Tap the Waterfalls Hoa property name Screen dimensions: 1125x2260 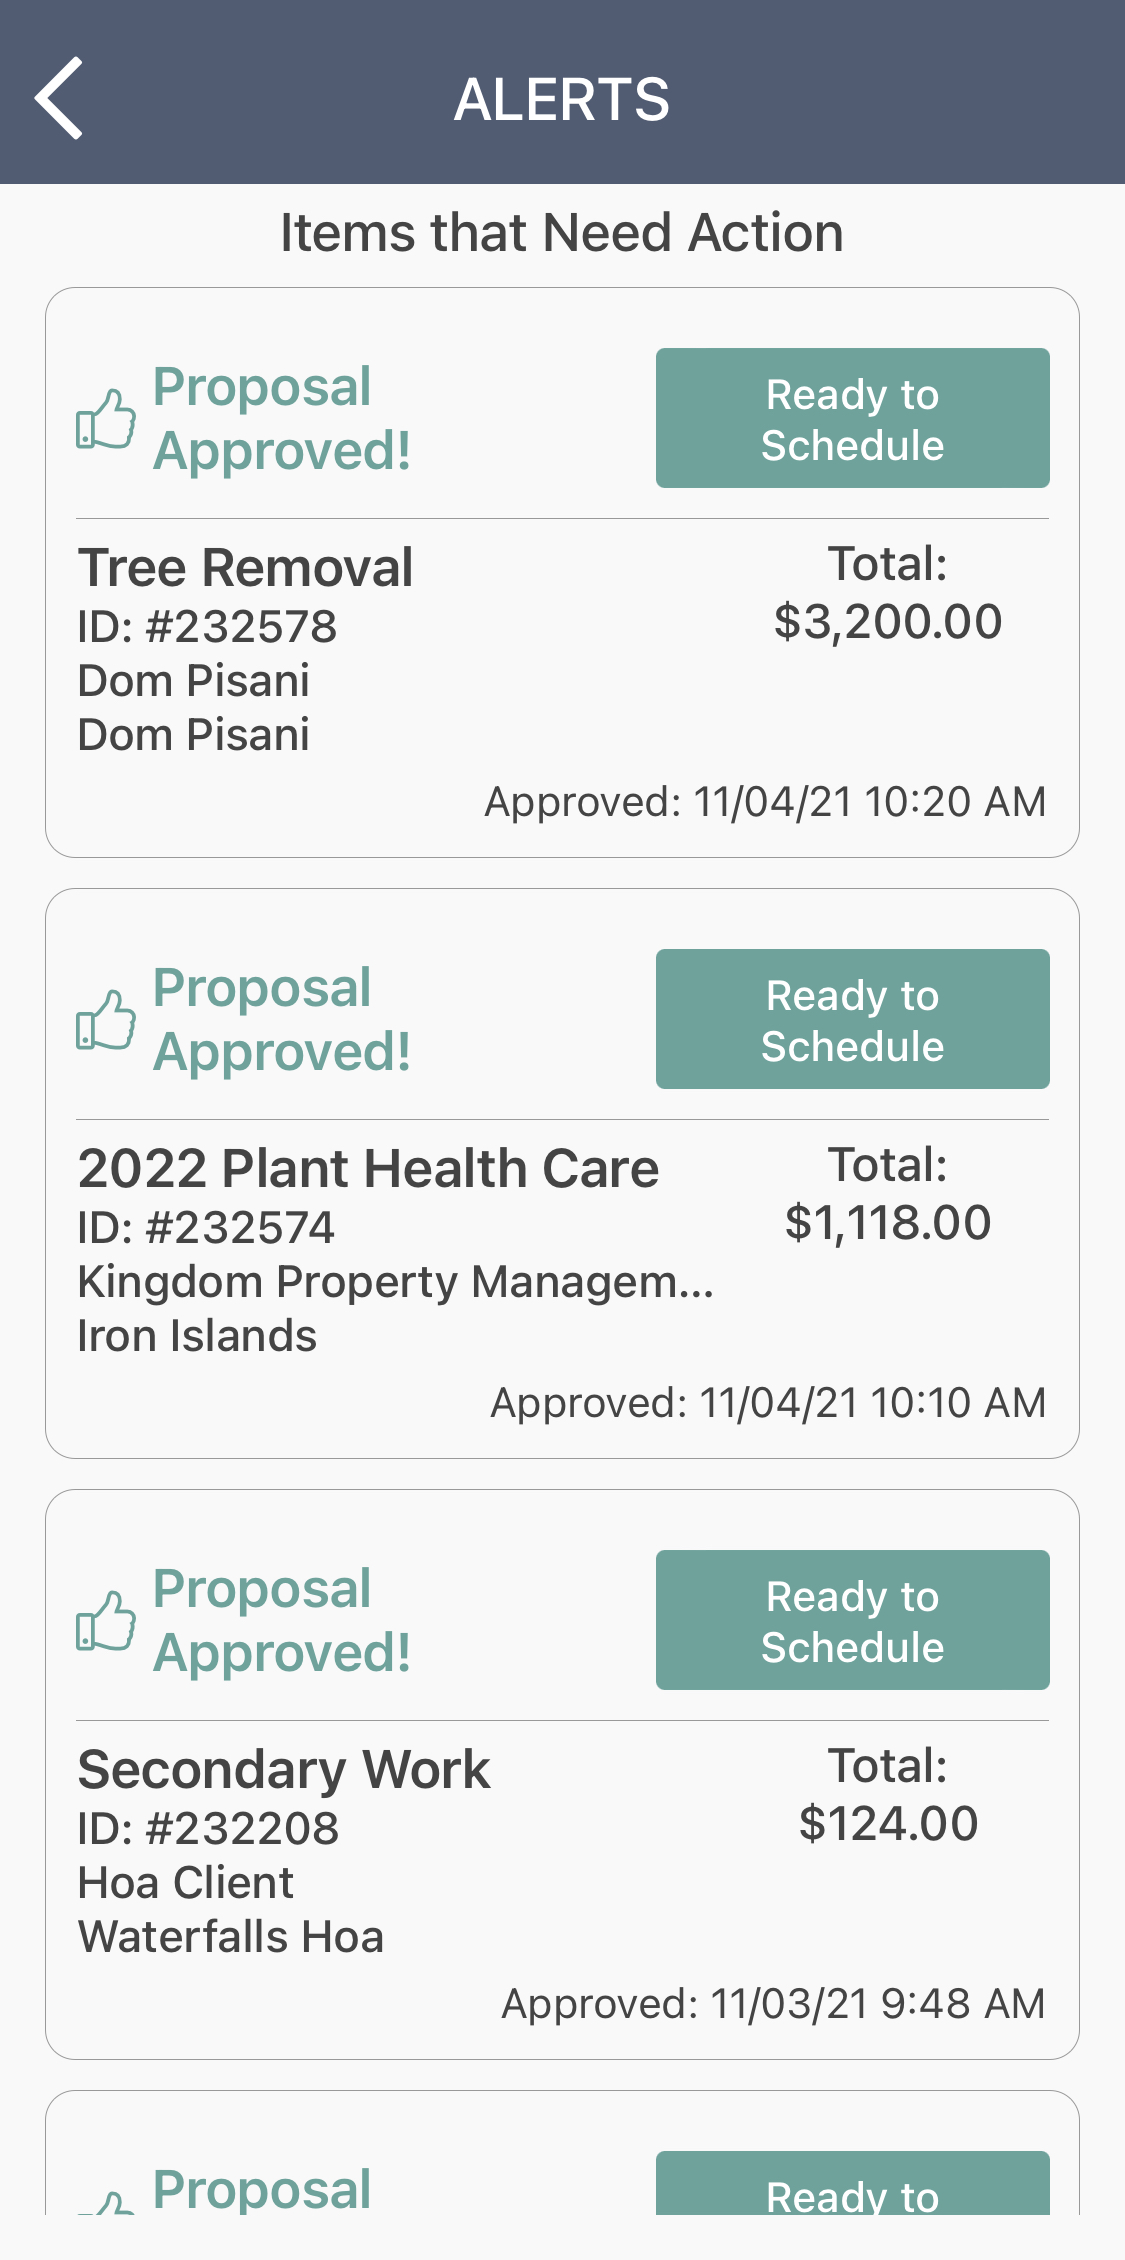(231, 1937)
